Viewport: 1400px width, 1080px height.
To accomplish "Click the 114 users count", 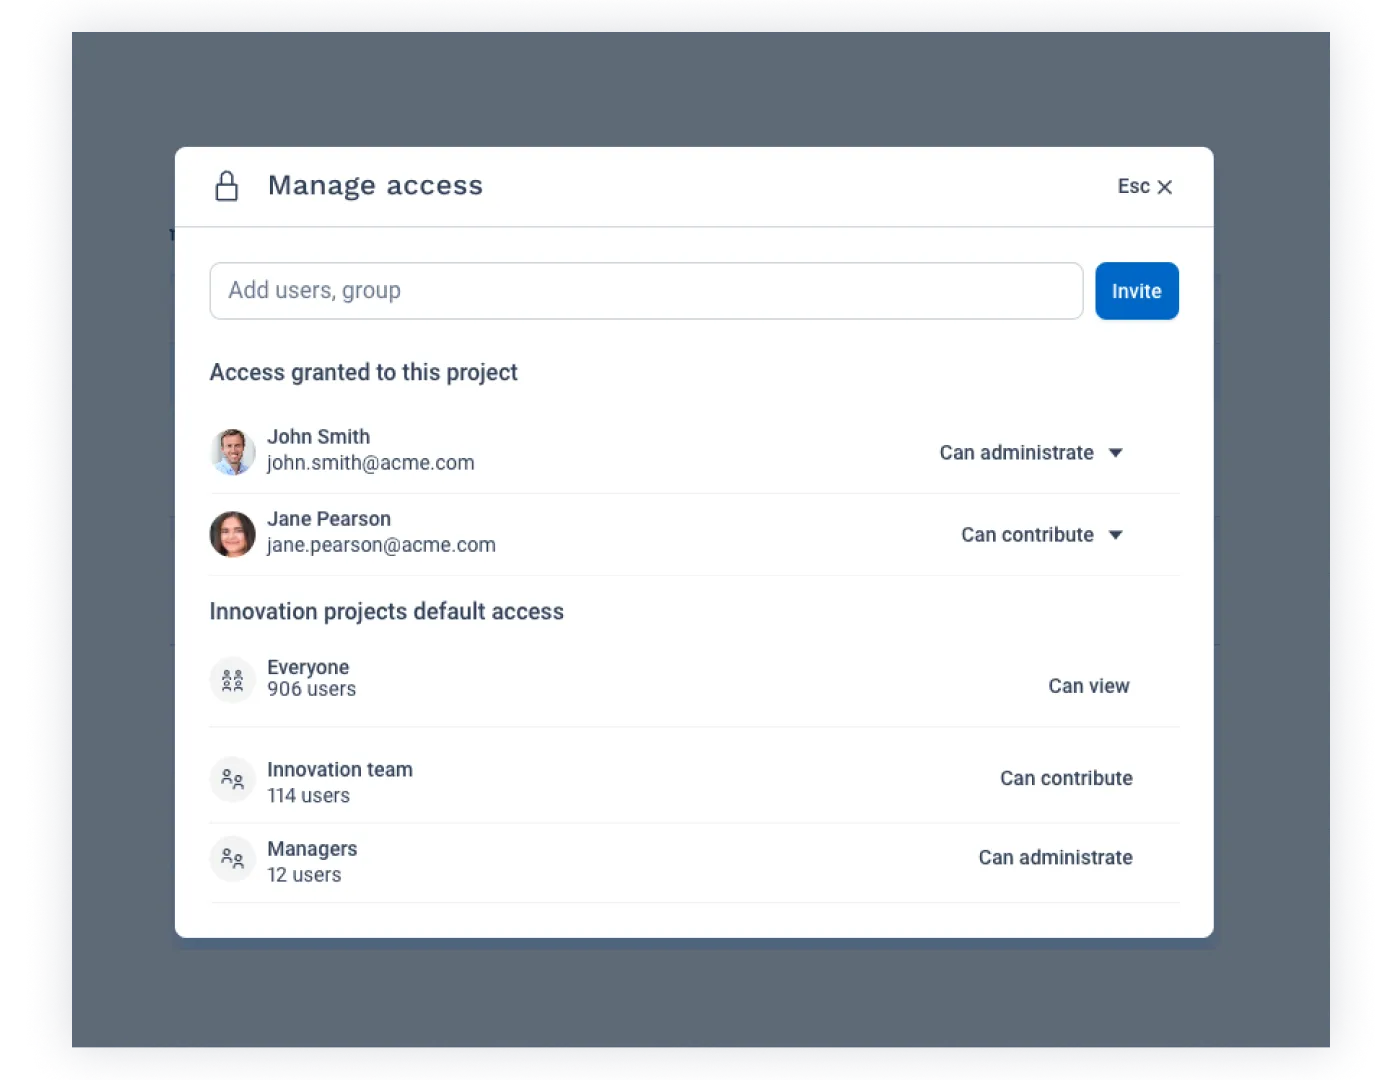I will [309, 796].
